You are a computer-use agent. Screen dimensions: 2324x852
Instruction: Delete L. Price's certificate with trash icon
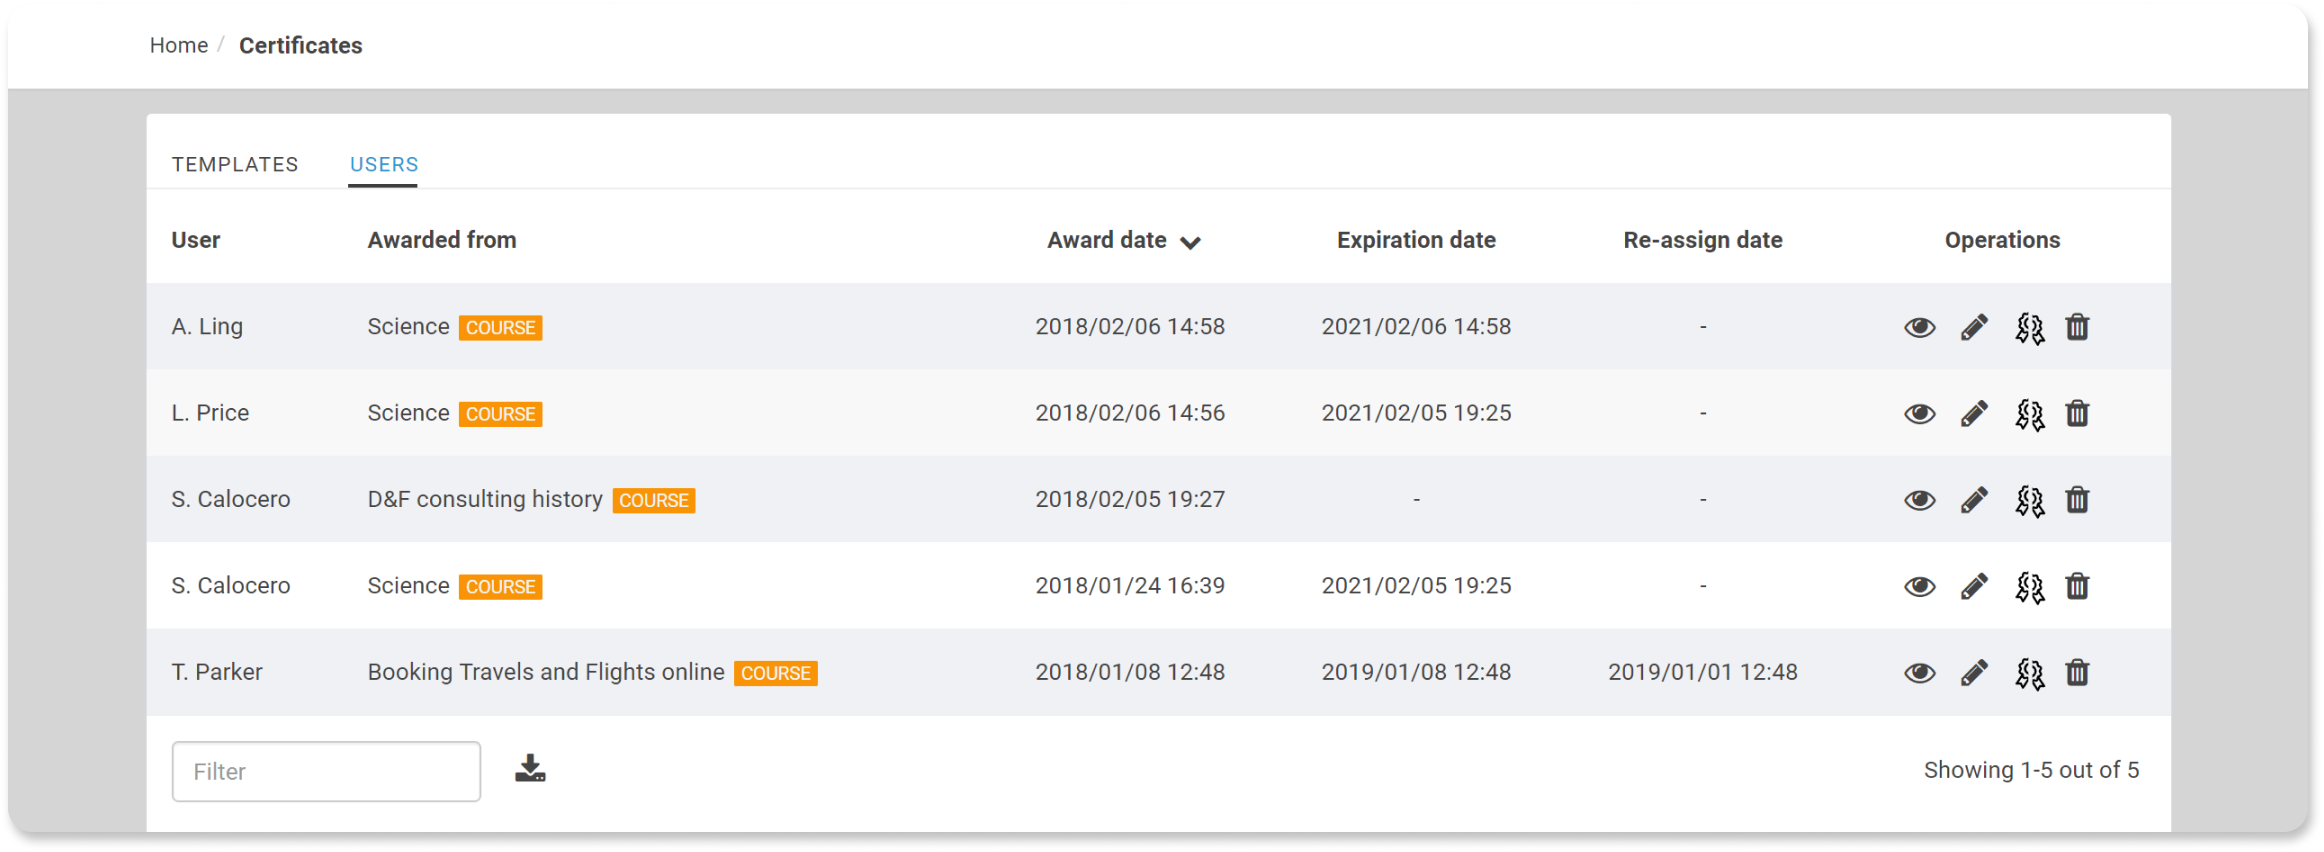click(x=2077, y=413)
